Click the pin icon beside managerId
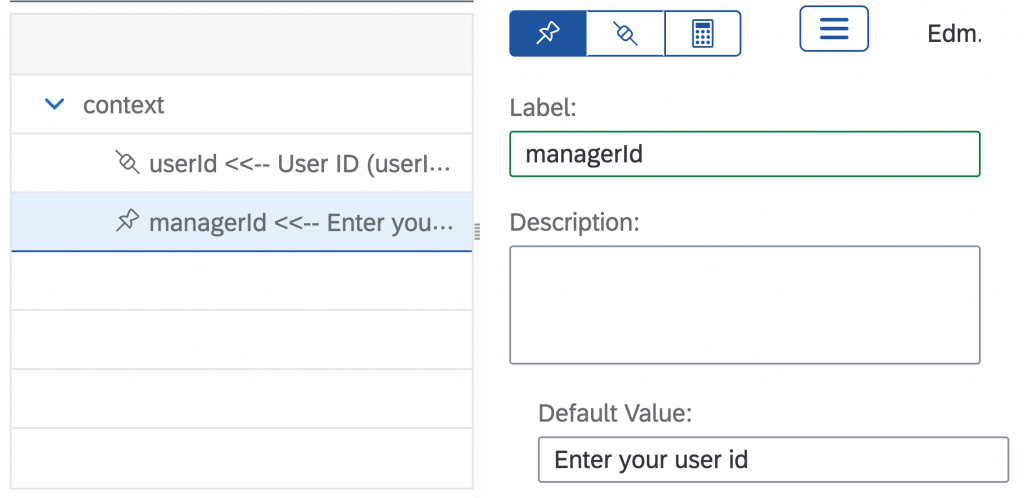Image resolution: width=1024 pixels, height=498 pixels. point(127,221)
